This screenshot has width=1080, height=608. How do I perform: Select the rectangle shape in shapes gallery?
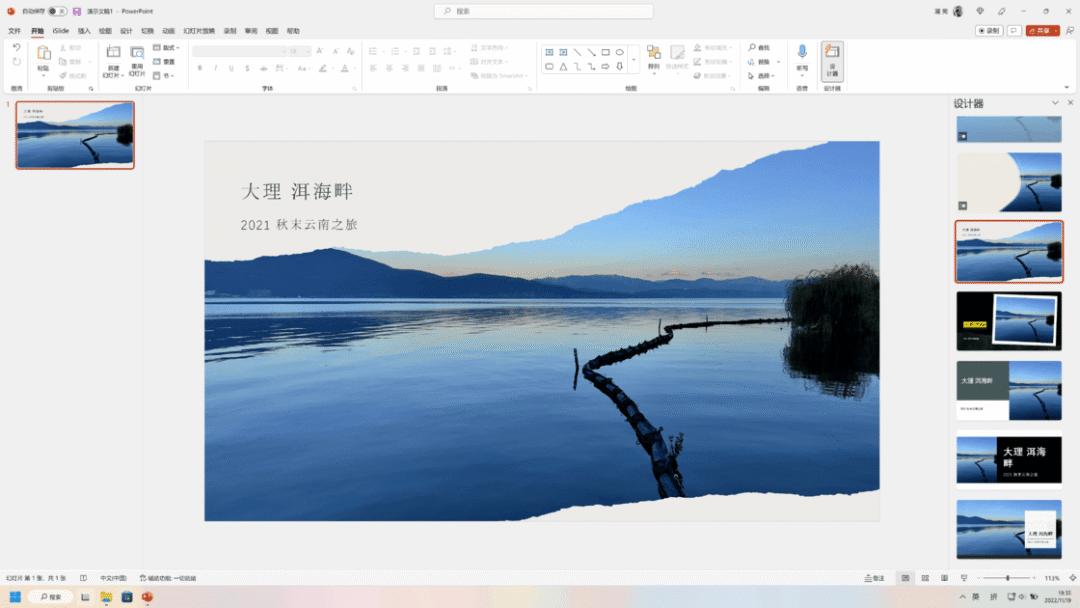[x=606, y=52]
